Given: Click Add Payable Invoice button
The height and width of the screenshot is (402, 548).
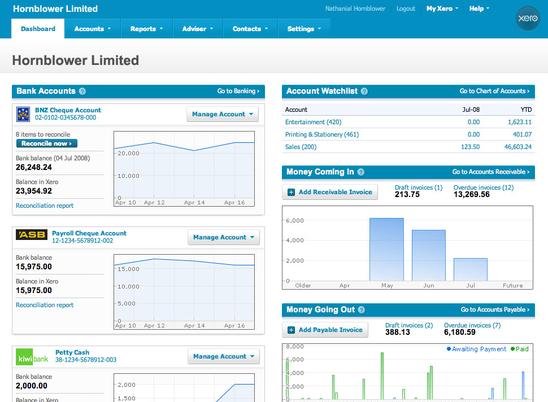Looking at the screenshot, I should 325,330.
